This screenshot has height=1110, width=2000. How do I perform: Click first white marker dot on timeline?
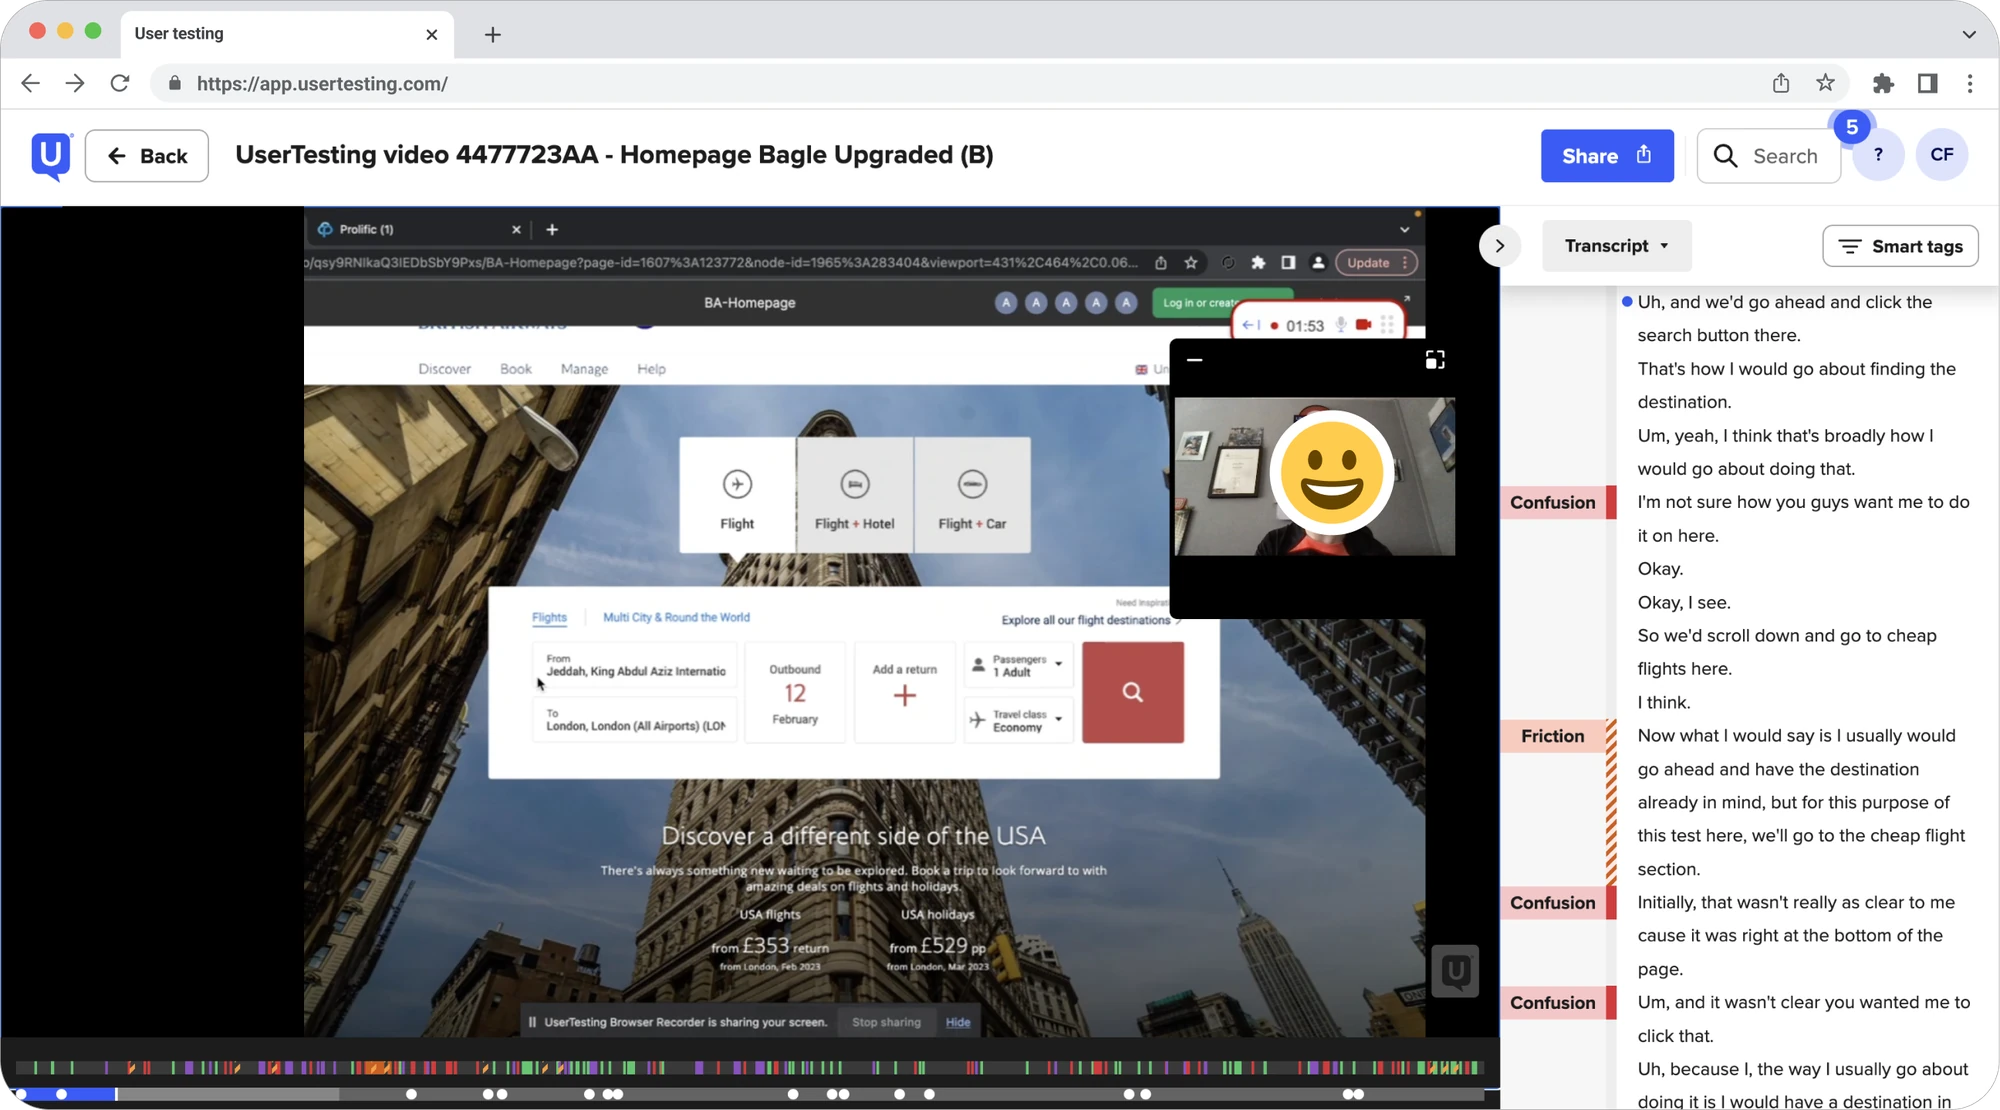(21, 1094)
